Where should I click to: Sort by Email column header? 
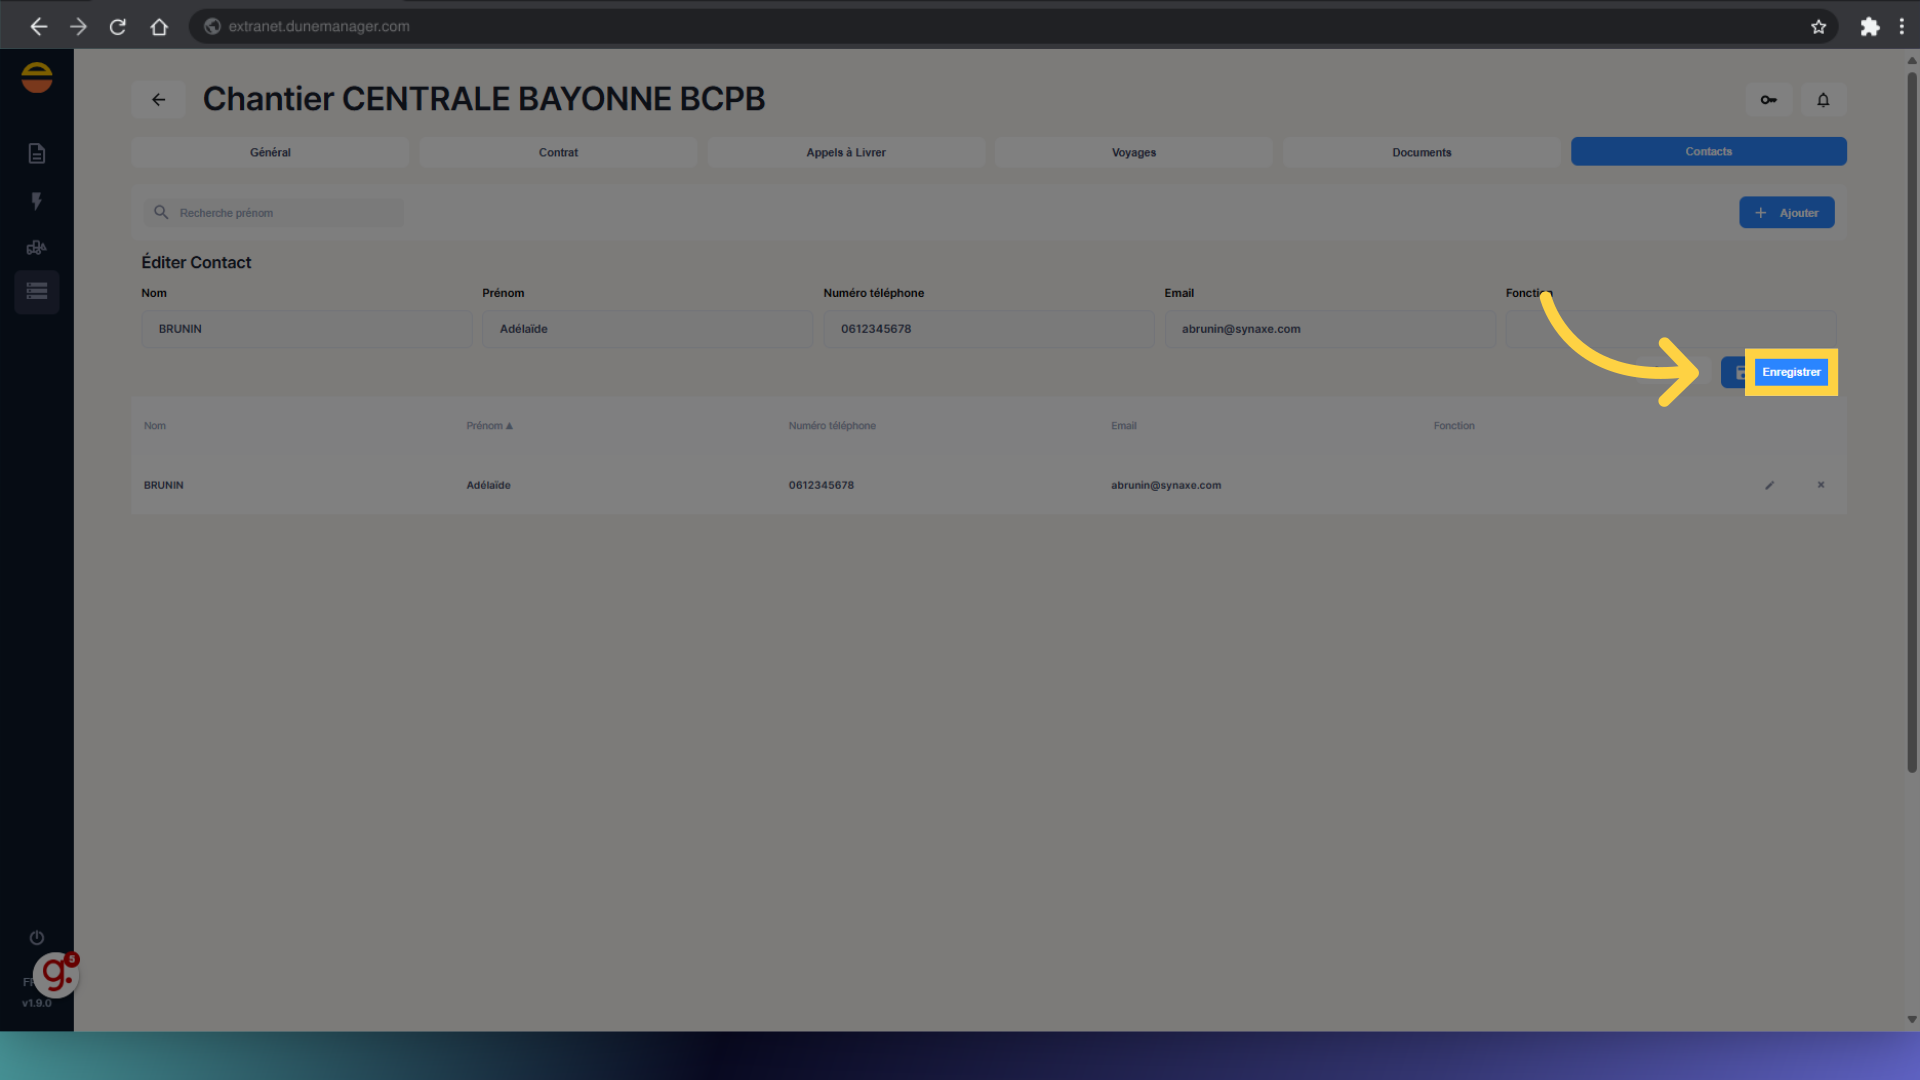click(1123, 426)
